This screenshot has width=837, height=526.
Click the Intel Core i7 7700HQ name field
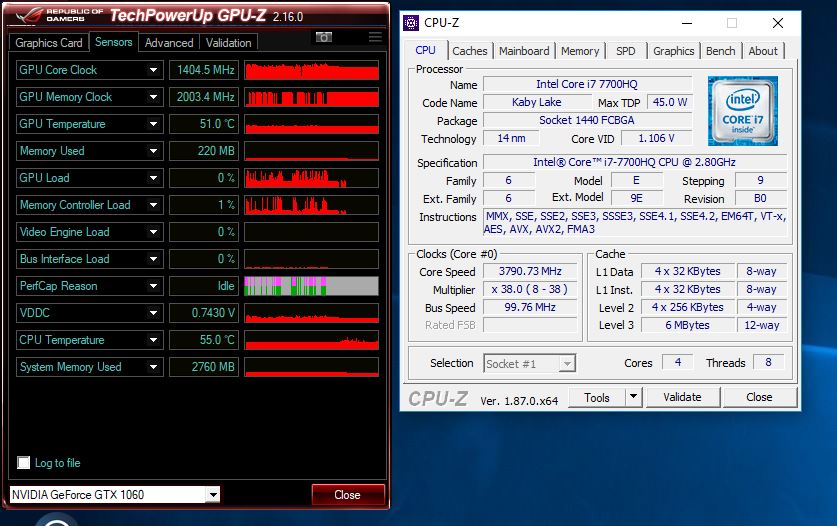pyautogui.click(x=587, y=84)
